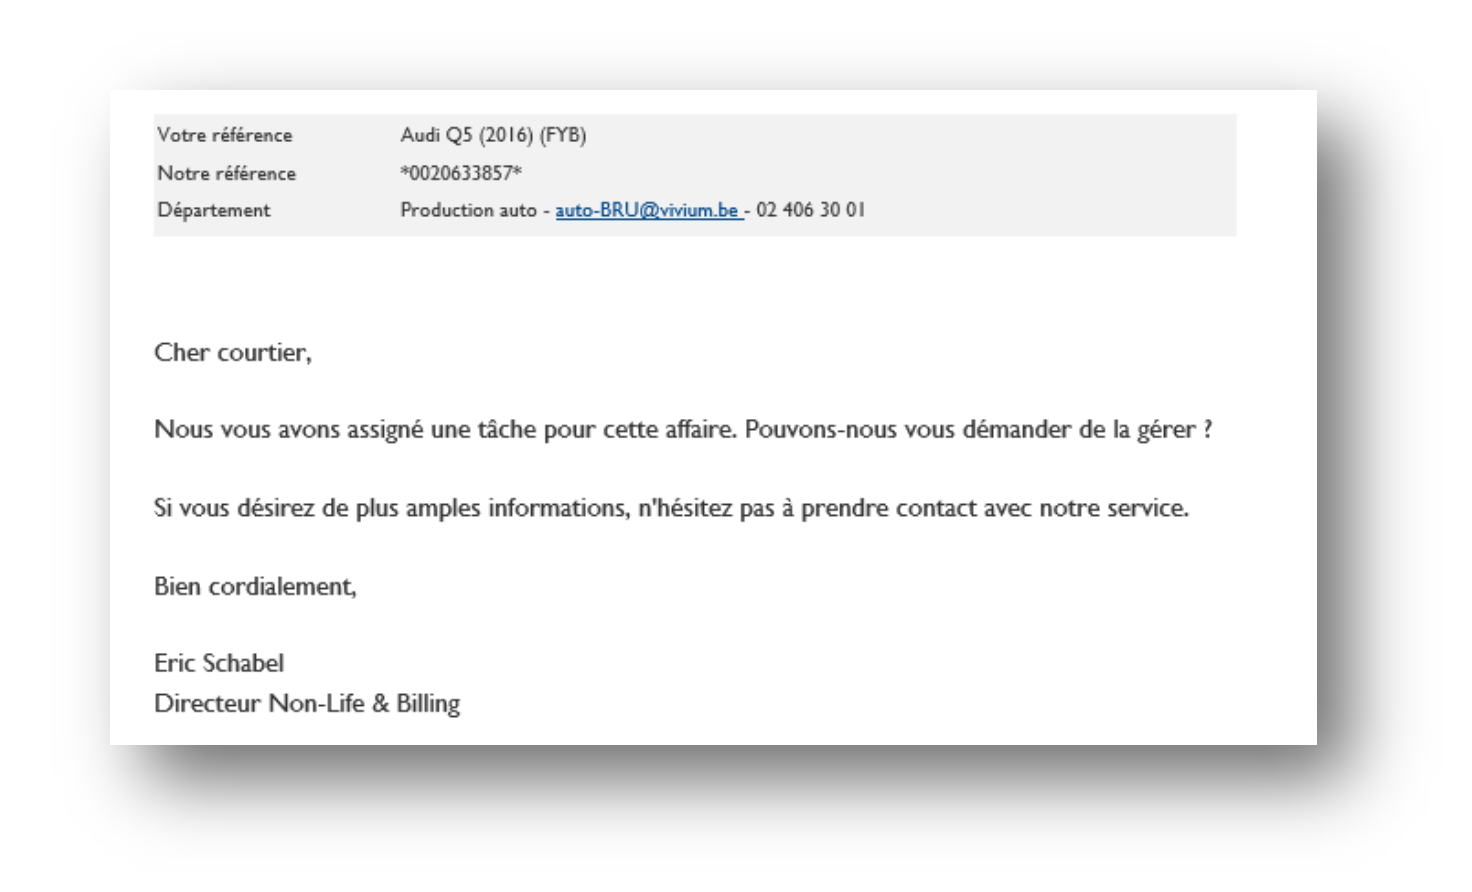Click the 'Cher courtier,' greeting
This screenshot has width=1472, height=892.
(x=233, y=353)
